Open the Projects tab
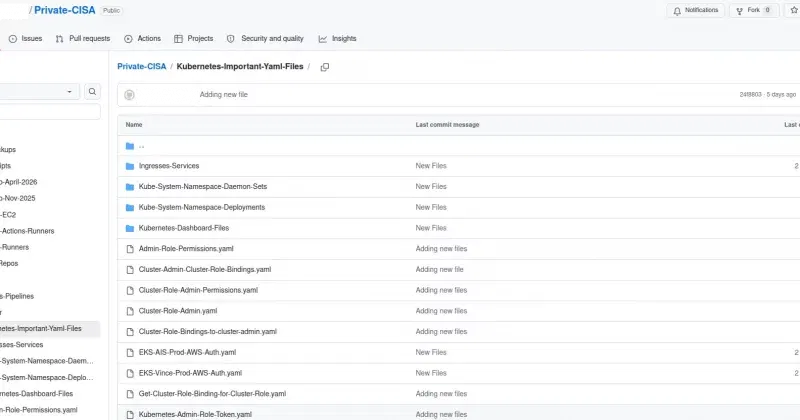This screenshot has height=420, width=800. pyautogui.click(x=193, y=38)
